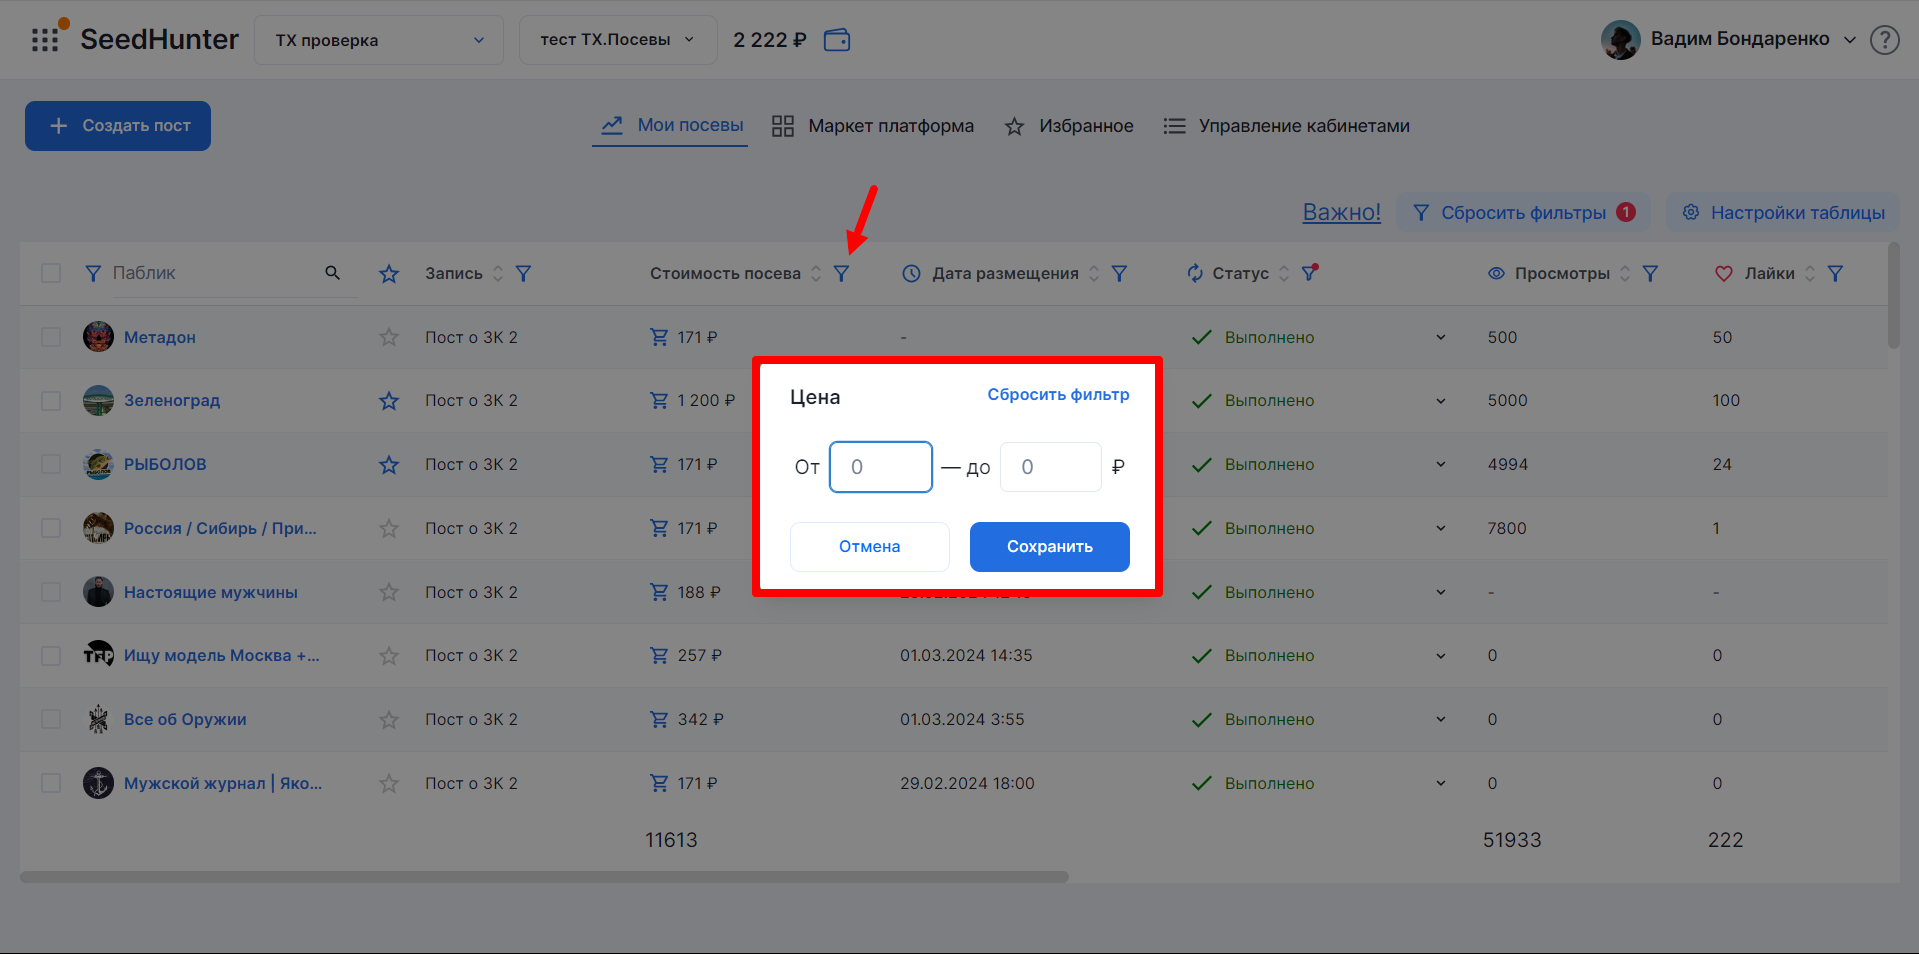This screenshot has width=1919, height=954.
Task: Expand the тест ТХ.Посевы dropdown
Action: (x=617, y=40)
